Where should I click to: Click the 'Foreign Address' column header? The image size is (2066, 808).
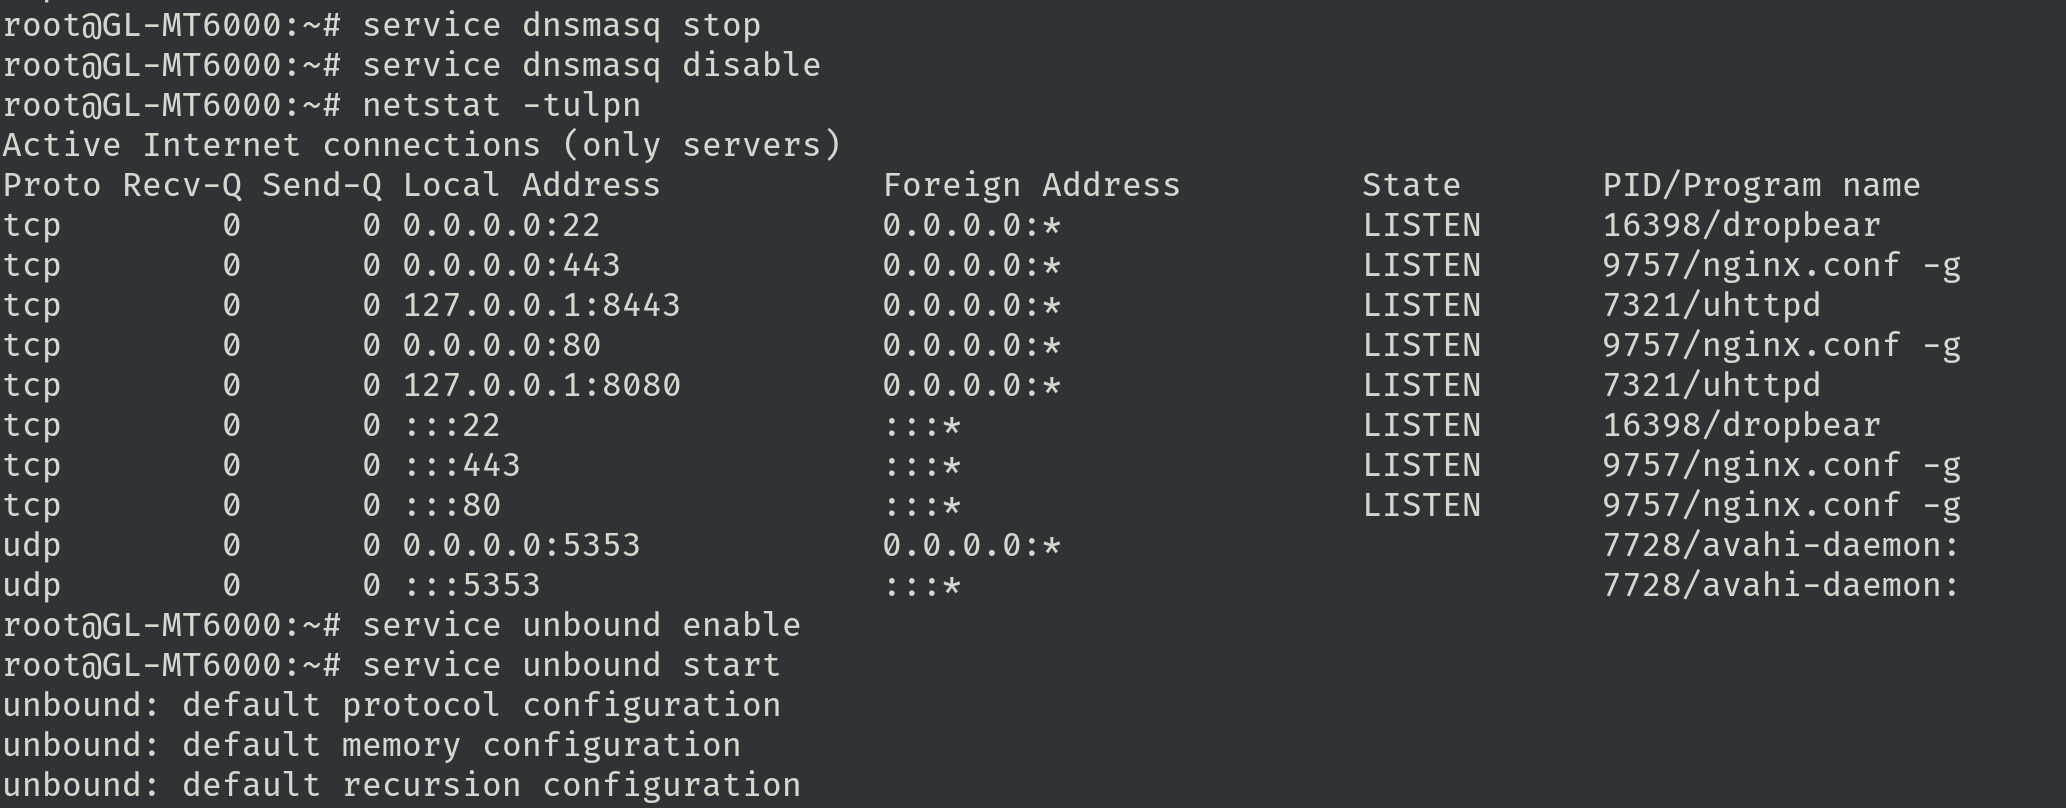1031,185
